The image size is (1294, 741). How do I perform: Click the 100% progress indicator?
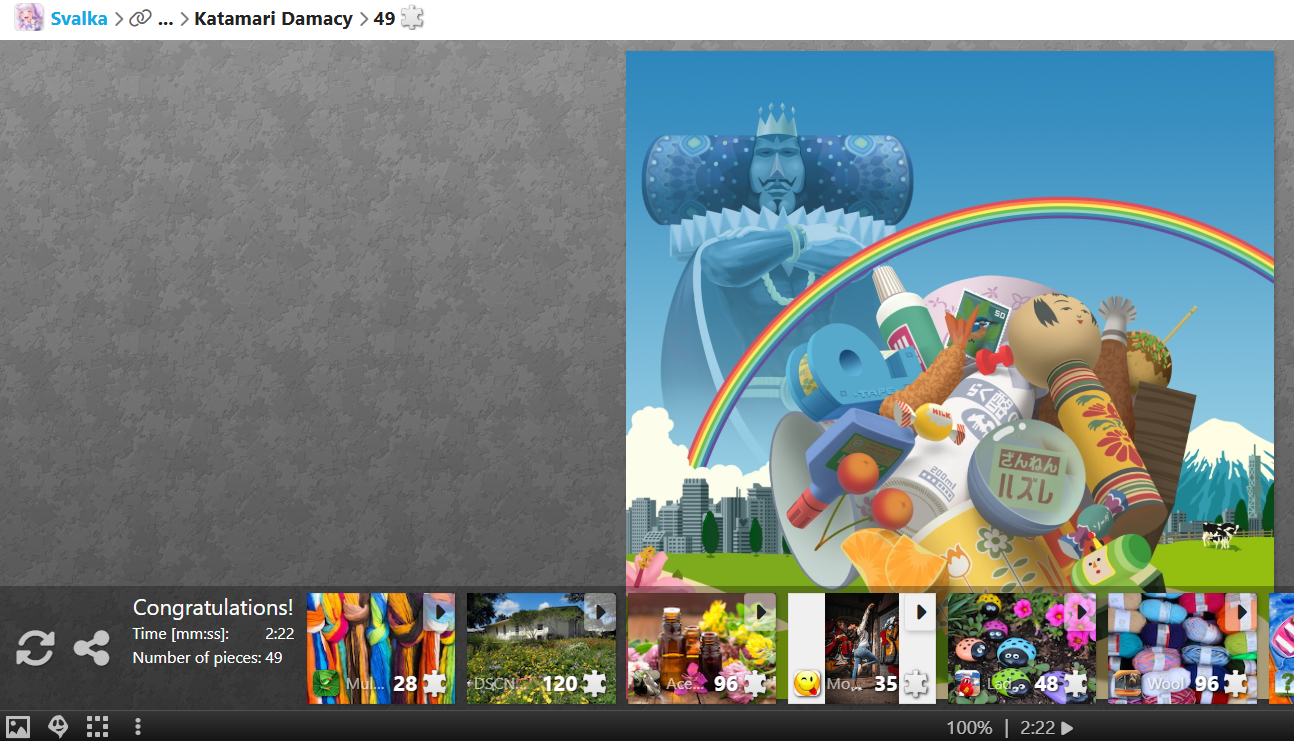pyautogui.click(x=969, y=728)
